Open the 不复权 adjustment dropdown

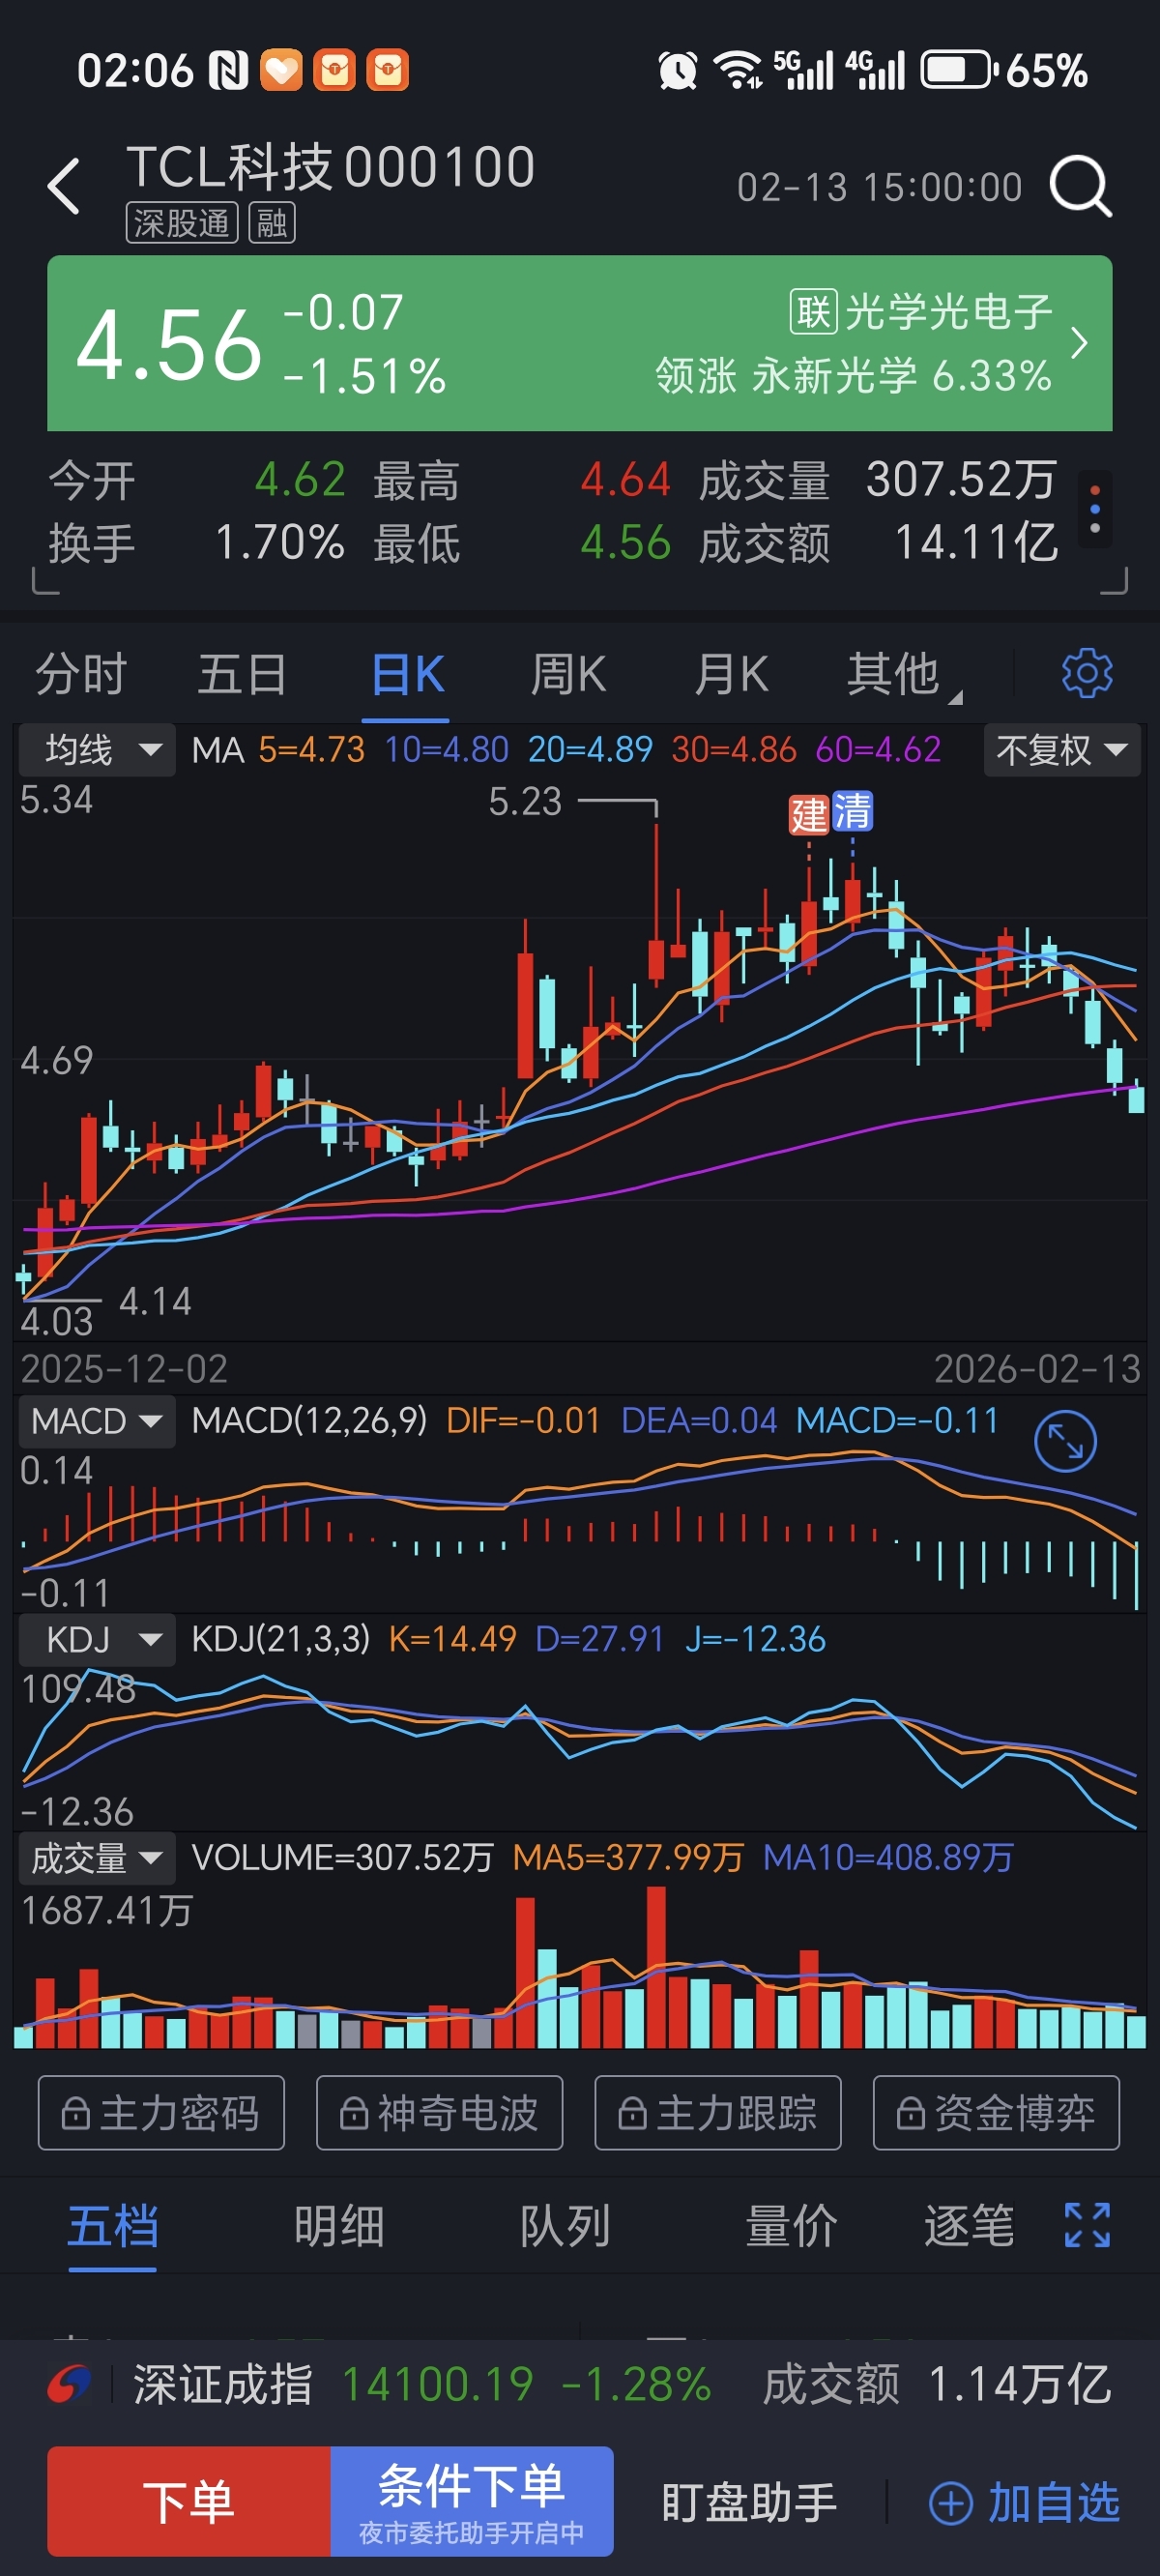tap(1062, 749)
